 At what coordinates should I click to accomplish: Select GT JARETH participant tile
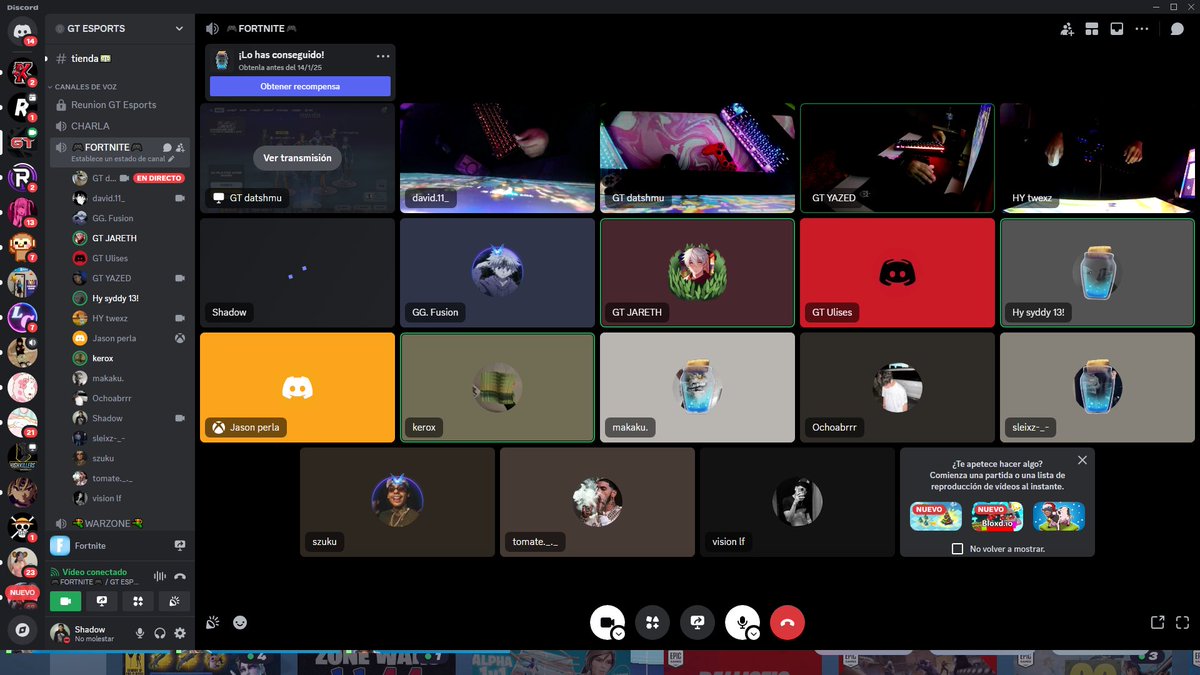click(x=697, y=273)
